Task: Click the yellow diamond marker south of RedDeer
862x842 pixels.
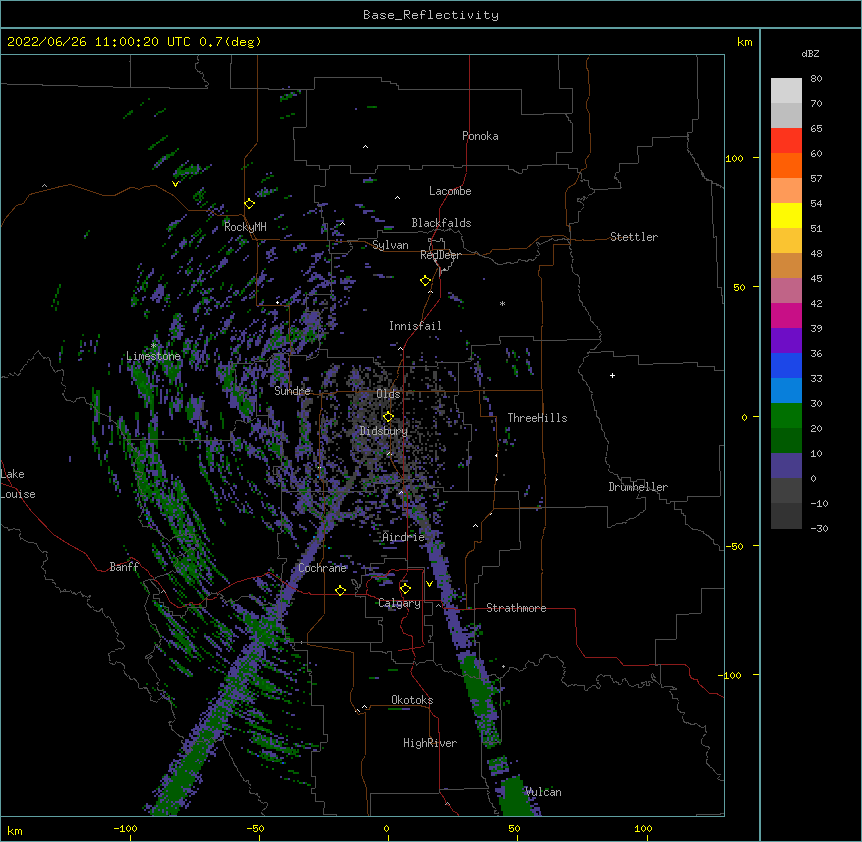Action: (x=426, y=281)
